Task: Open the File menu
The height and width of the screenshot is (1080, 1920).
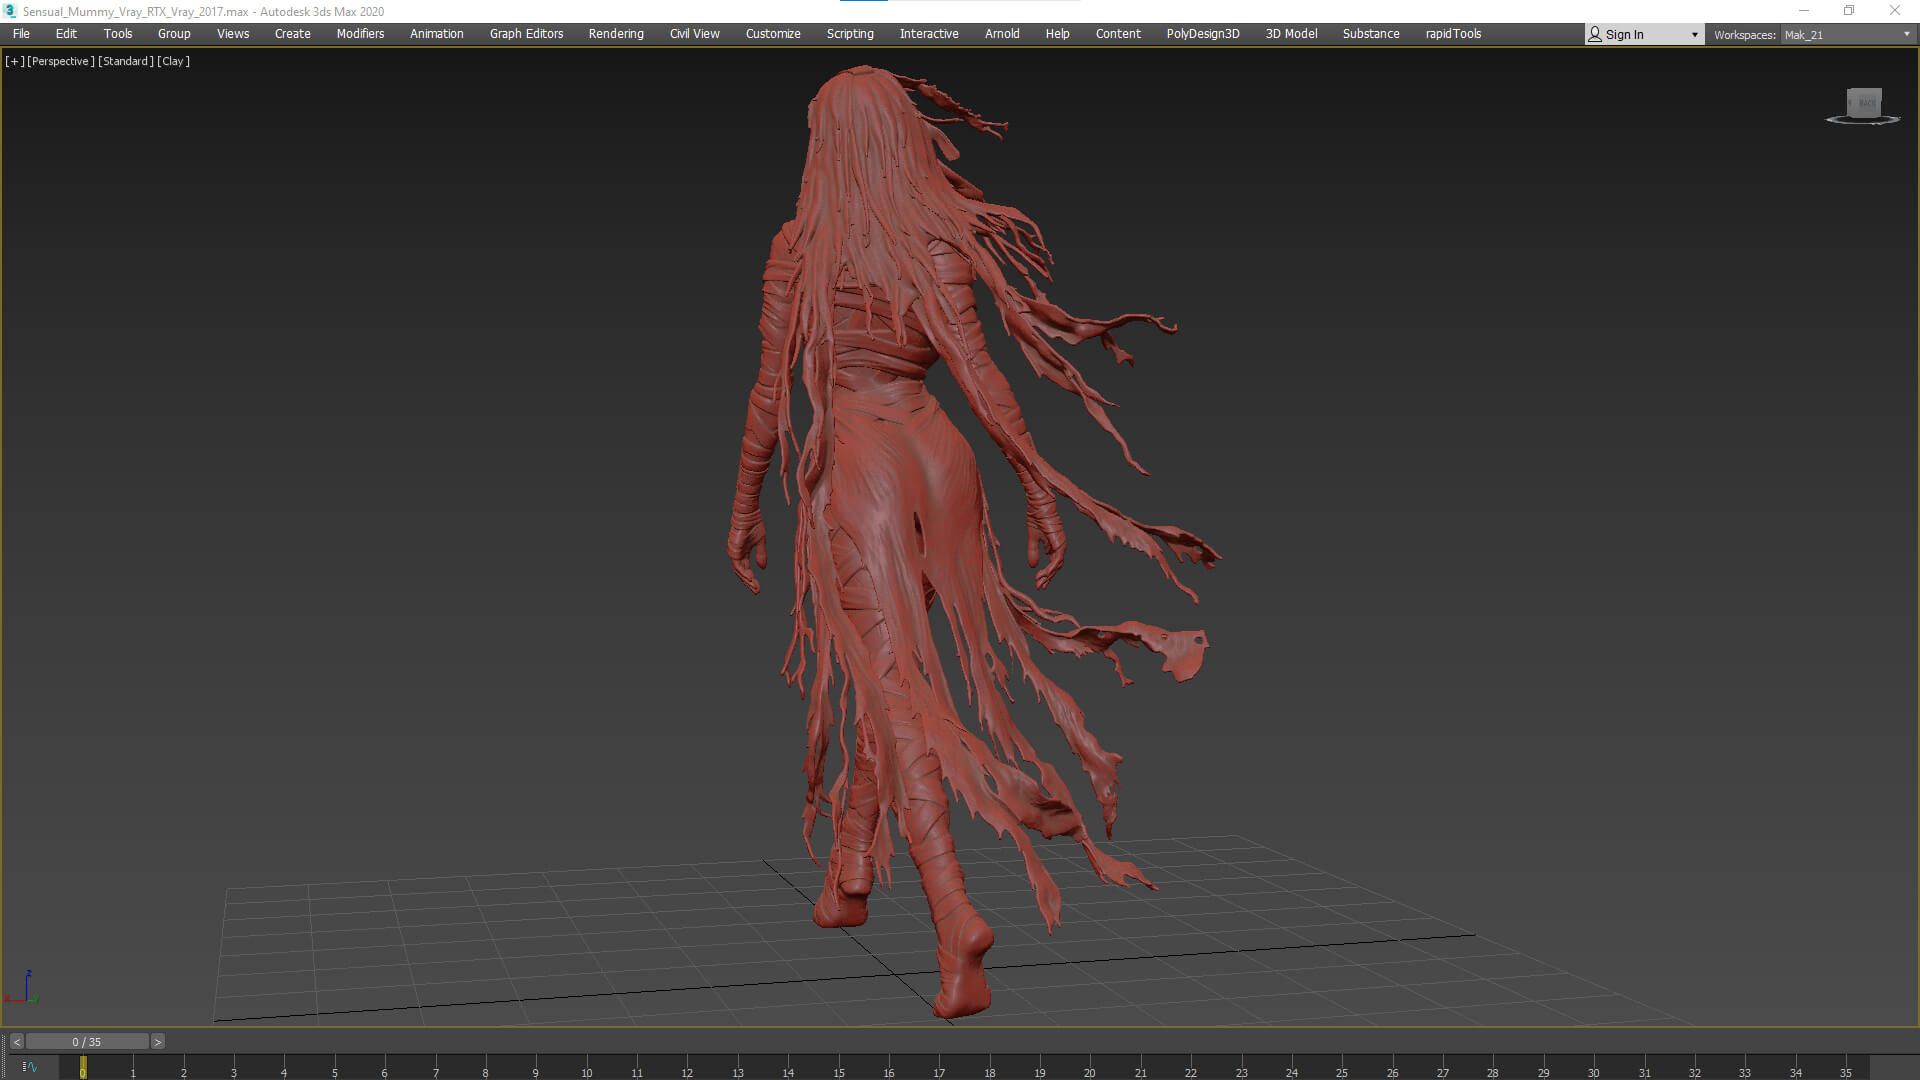Action: tap(21, 34)
